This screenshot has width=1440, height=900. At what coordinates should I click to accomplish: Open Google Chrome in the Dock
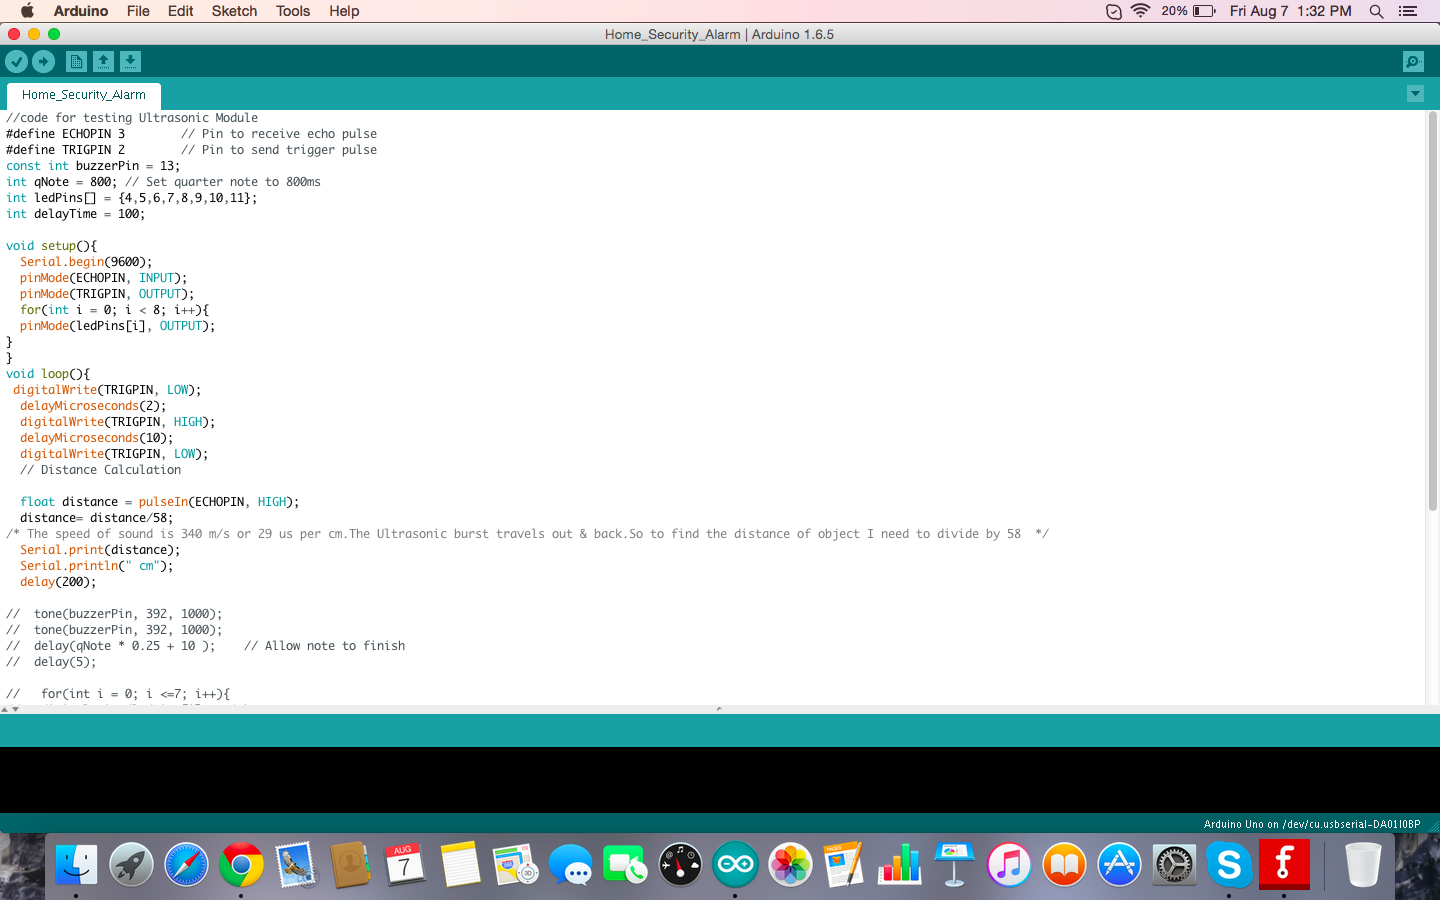(x=240, y=864)
